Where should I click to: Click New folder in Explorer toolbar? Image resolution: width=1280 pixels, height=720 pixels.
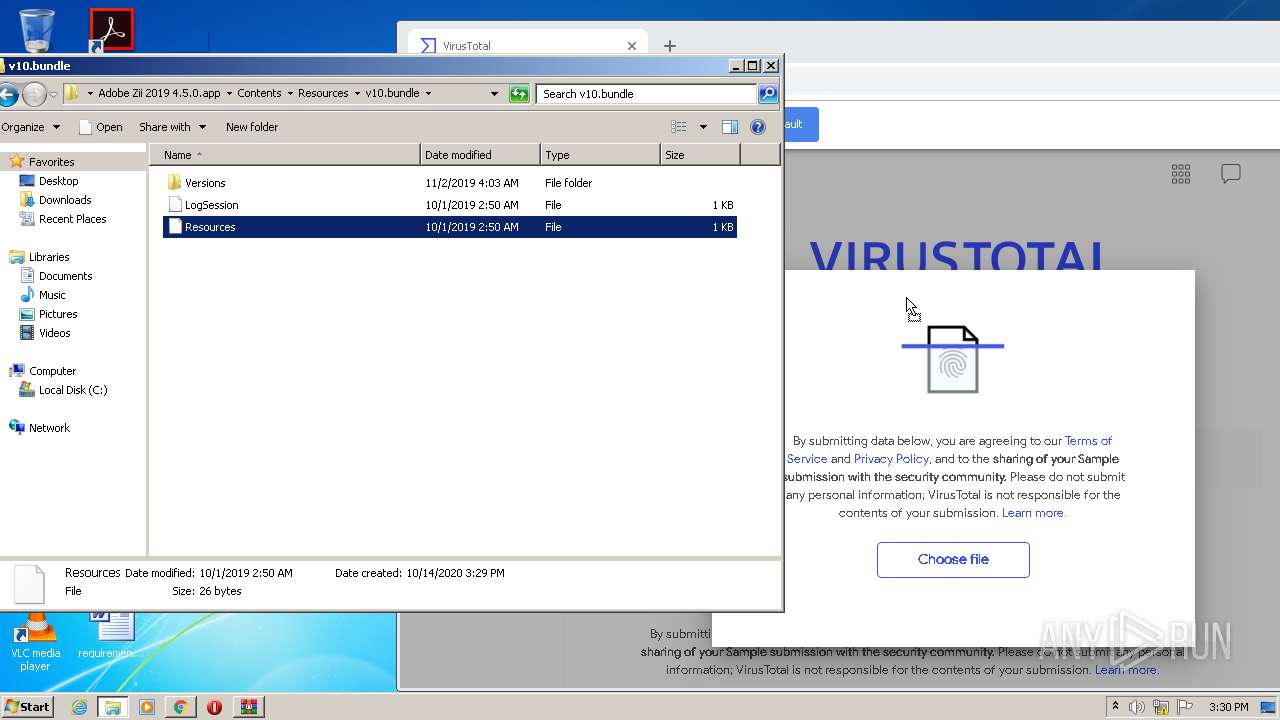click(252, 127)
